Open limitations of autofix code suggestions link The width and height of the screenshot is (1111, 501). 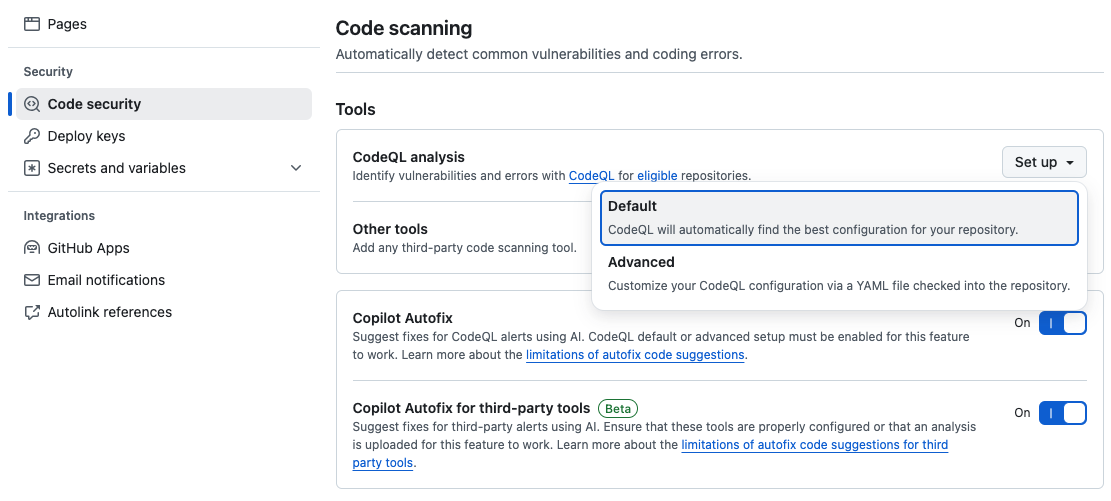635,354
